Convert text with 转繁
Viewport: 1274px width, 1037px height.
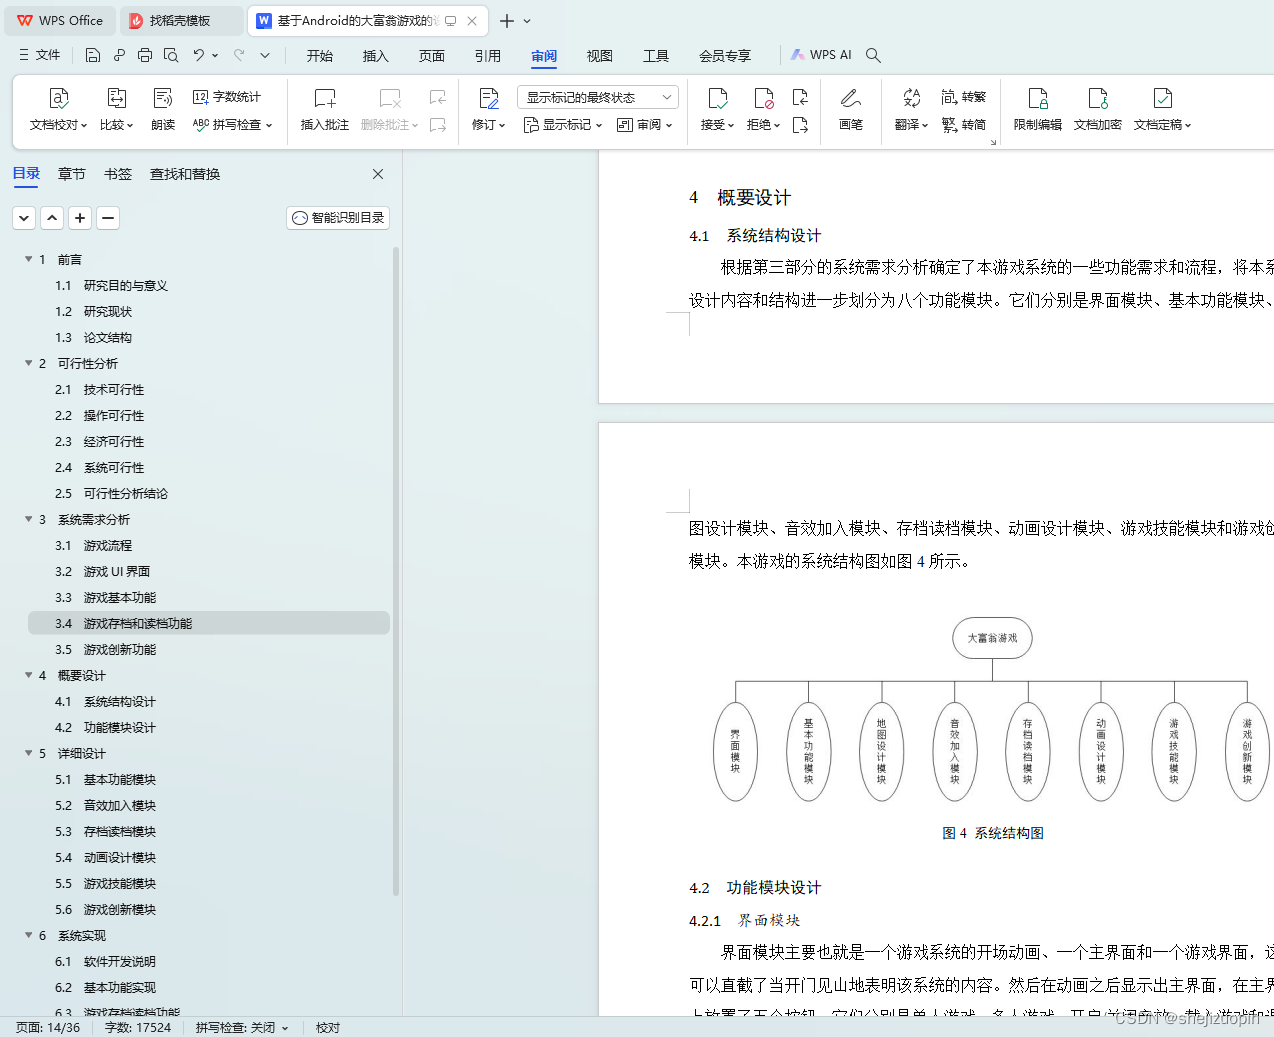click(964, 97)
